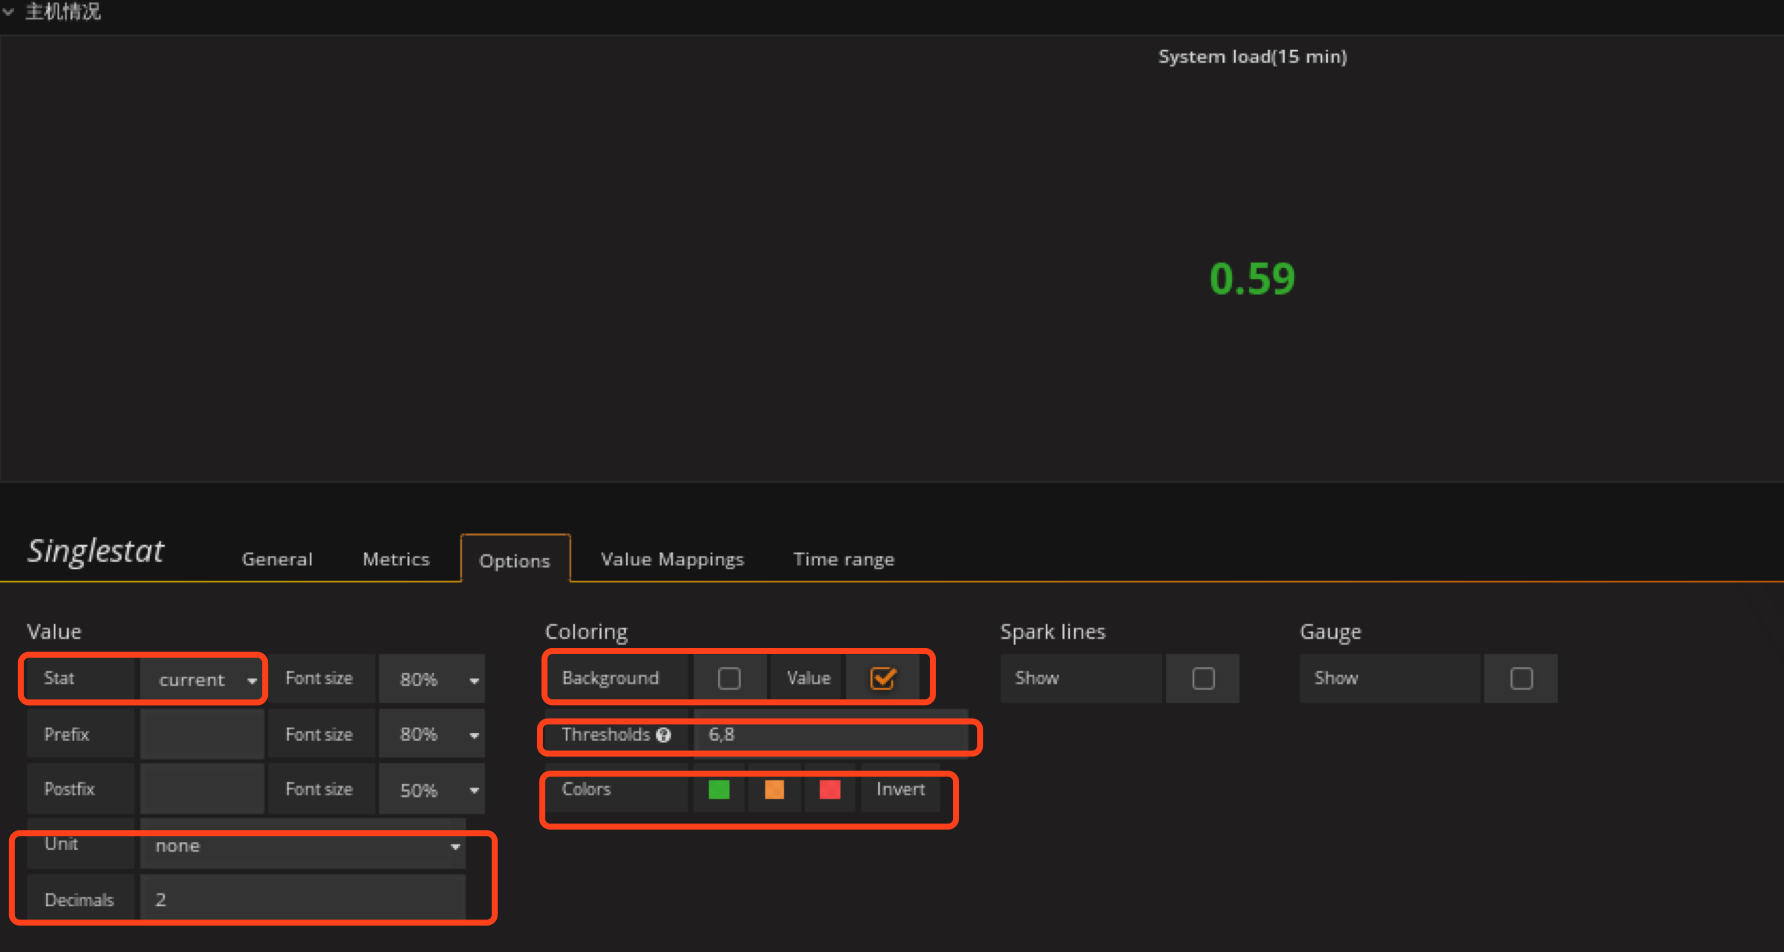Select the red color swatch
Screen dimensions: 1784x952
coord(829,790)
